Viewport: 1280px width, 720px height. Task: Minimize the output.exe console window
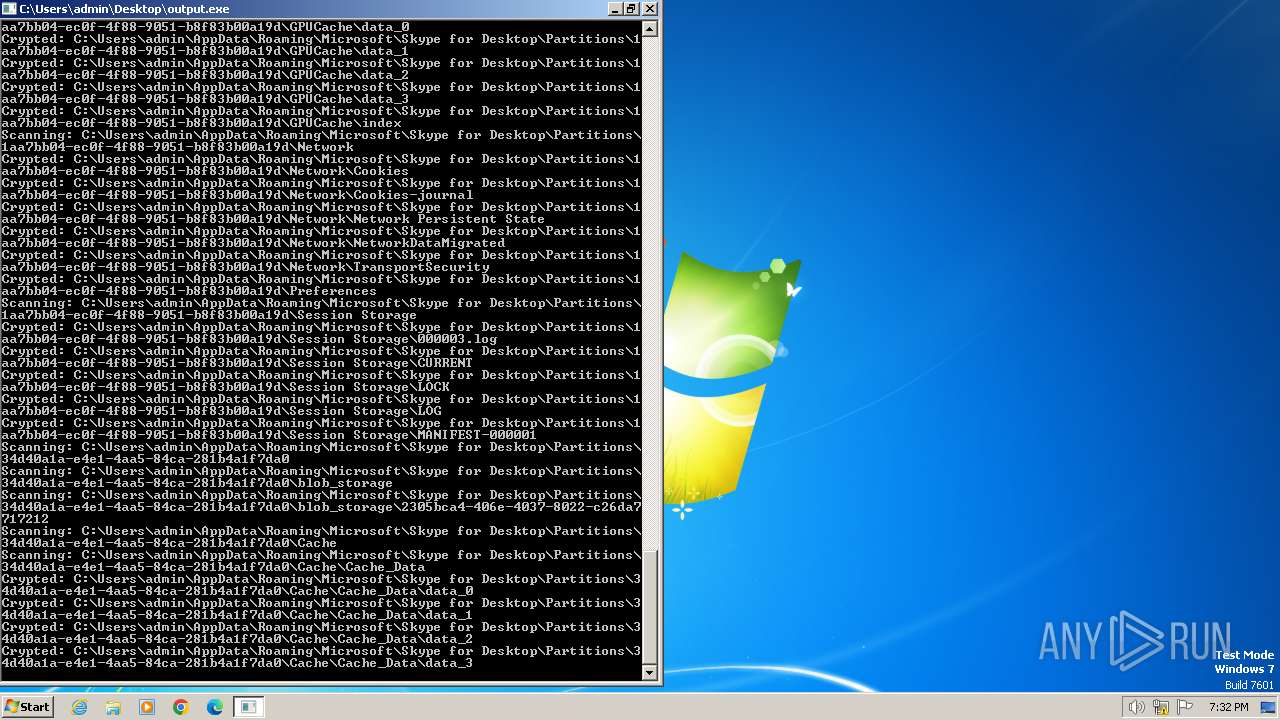tap(613, 8)
